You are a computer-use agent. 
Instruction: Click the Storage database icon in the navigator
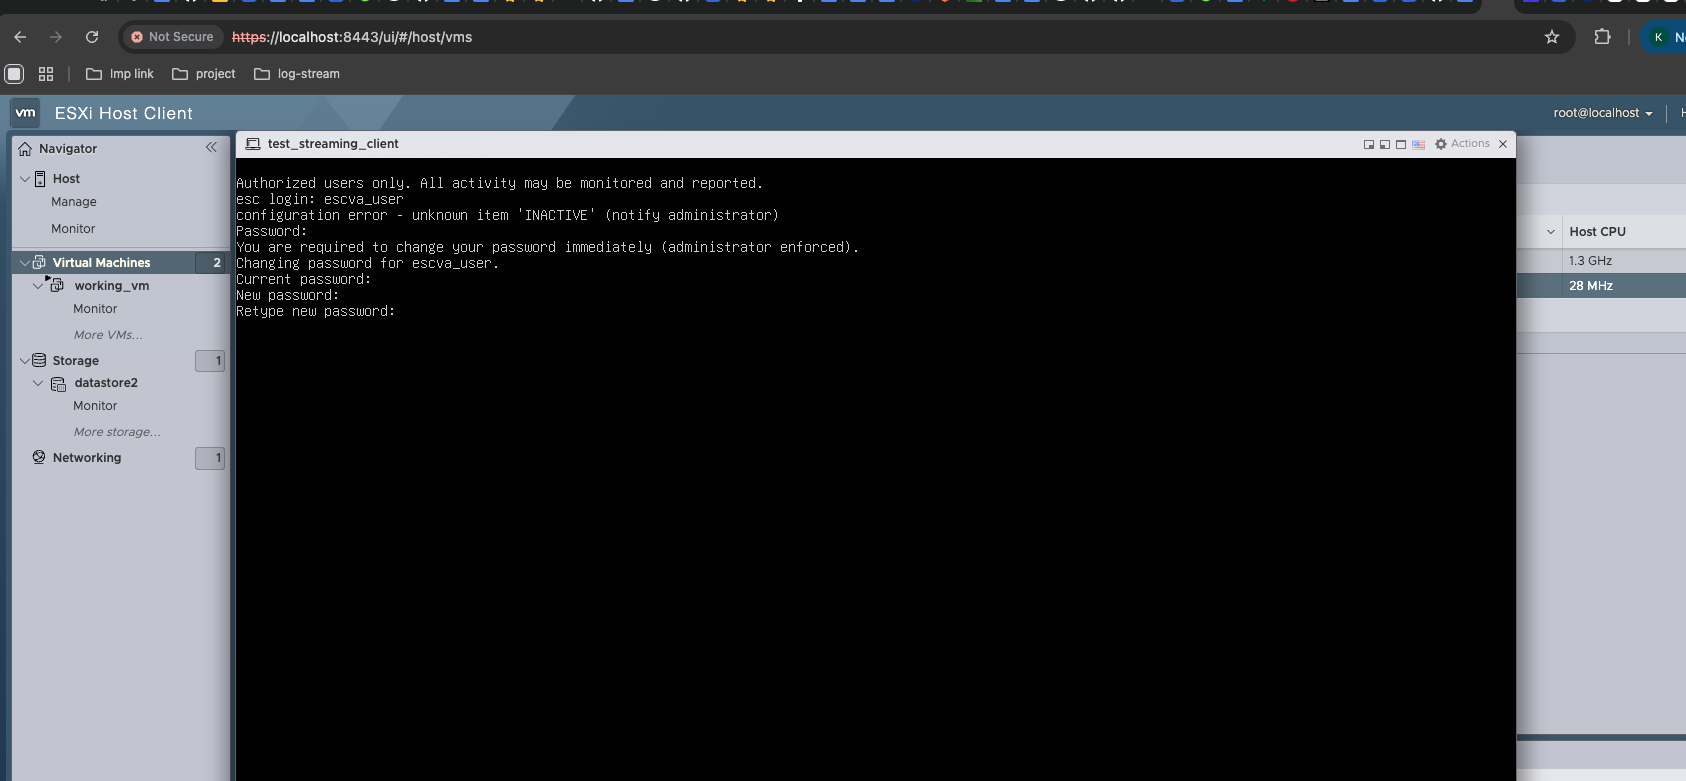[39, 360]
